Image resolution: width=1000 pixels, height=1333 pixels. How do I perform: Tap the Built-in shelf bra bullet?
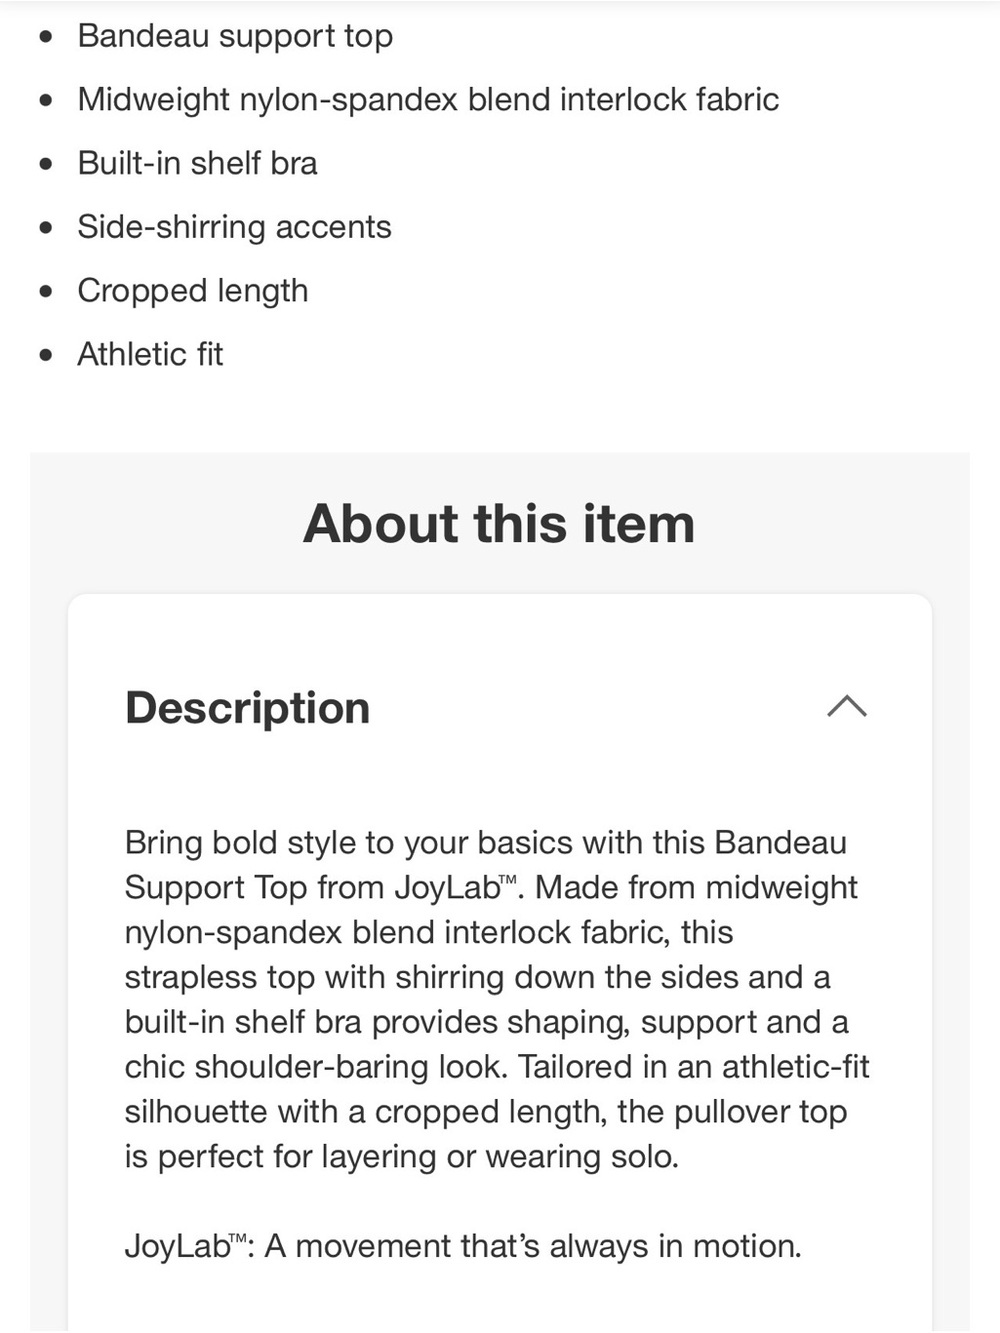tap(197, 163)
